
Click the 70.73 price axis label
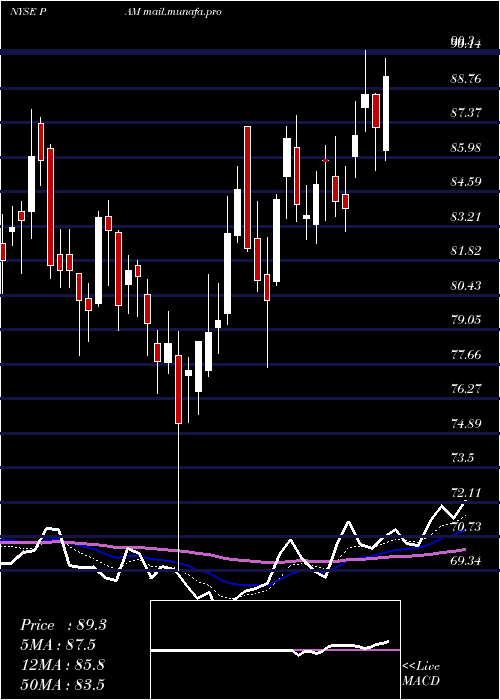(x=466, y=527)
